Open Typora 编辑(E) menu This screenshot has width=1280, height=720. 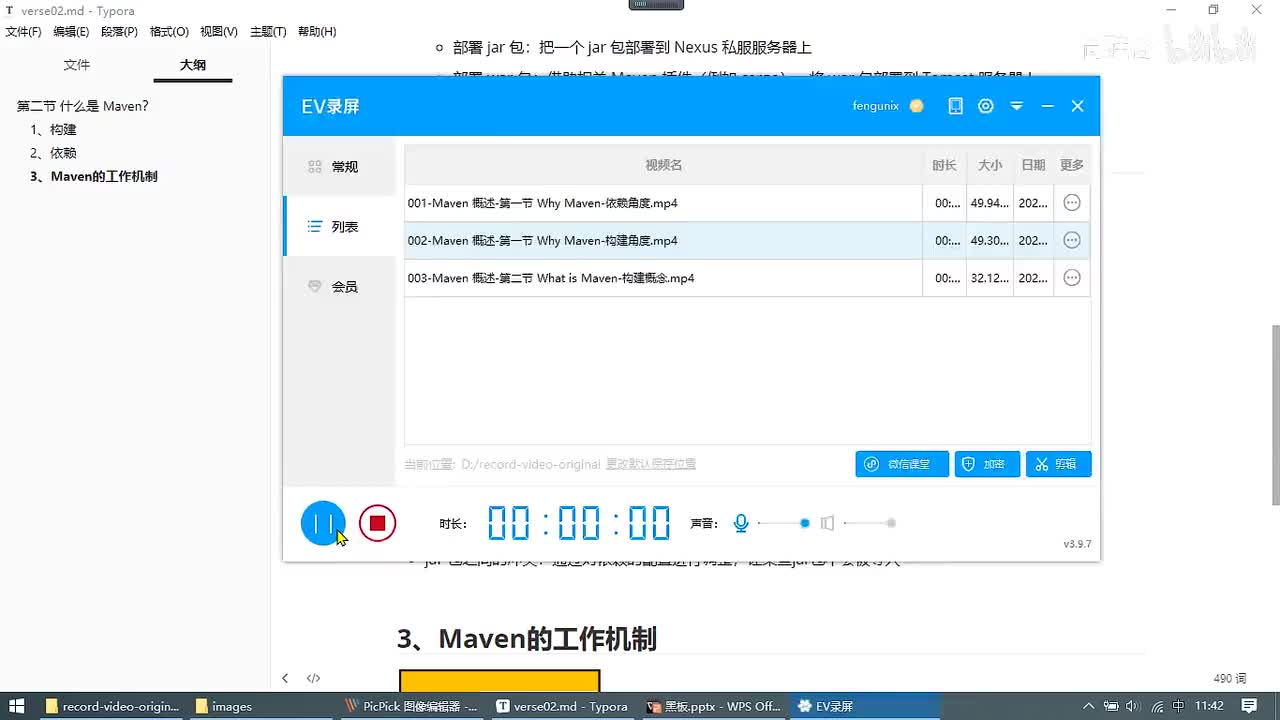click(x=71, y=32)
